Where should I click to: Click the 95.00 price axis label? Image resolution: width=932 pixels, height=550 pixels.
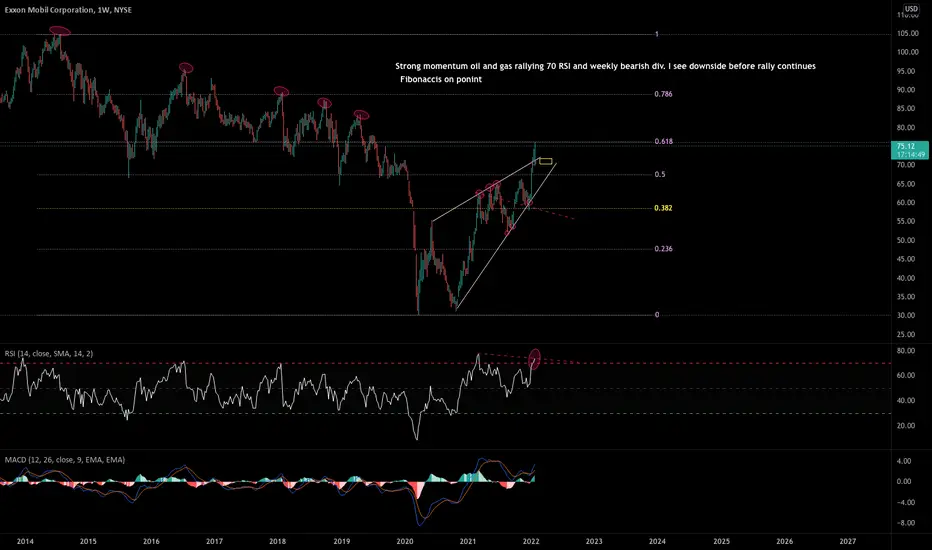point(908,71)
